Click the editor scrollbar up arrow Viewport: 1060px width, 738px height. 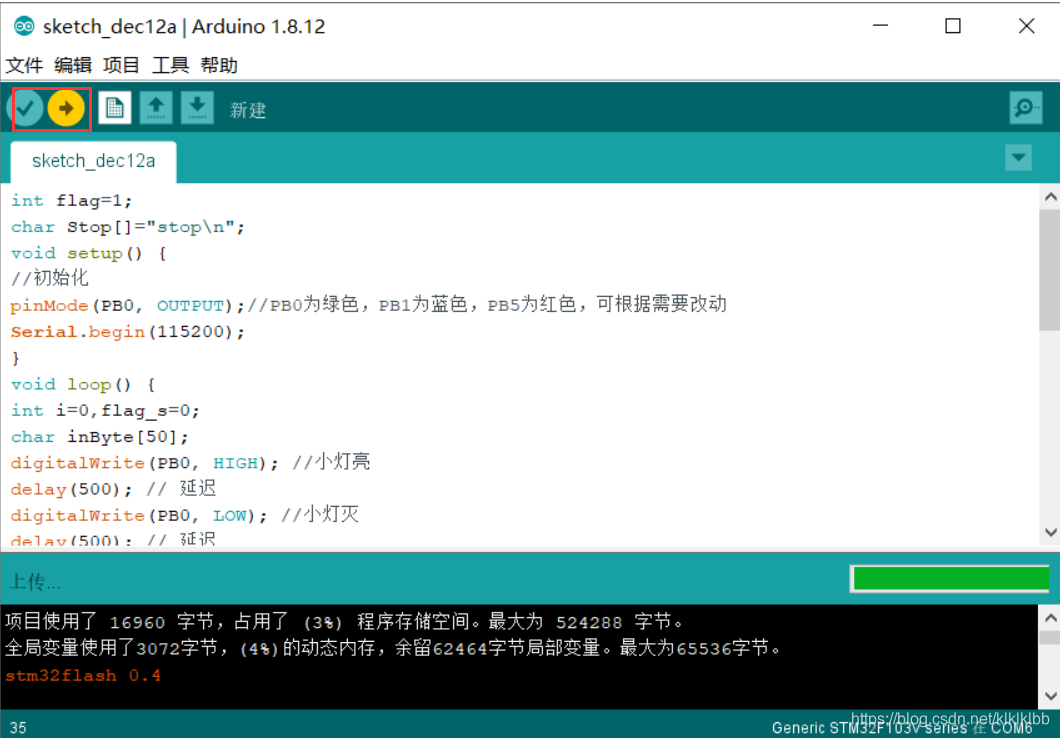click(x=1050, y=197)
